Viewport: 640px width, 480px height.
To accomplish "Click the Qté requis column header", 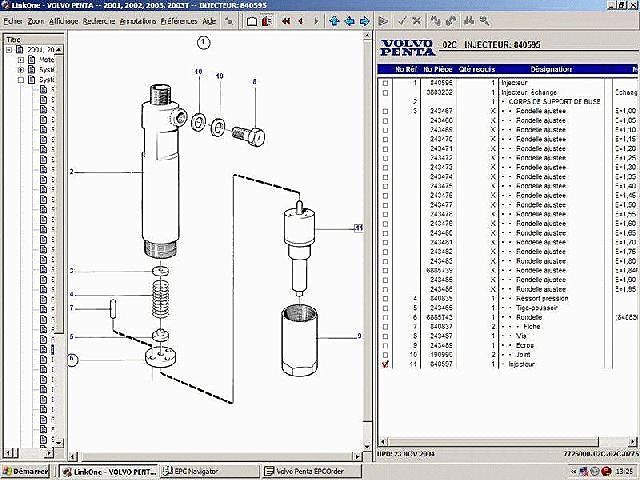I will click(x=477, y=69).
